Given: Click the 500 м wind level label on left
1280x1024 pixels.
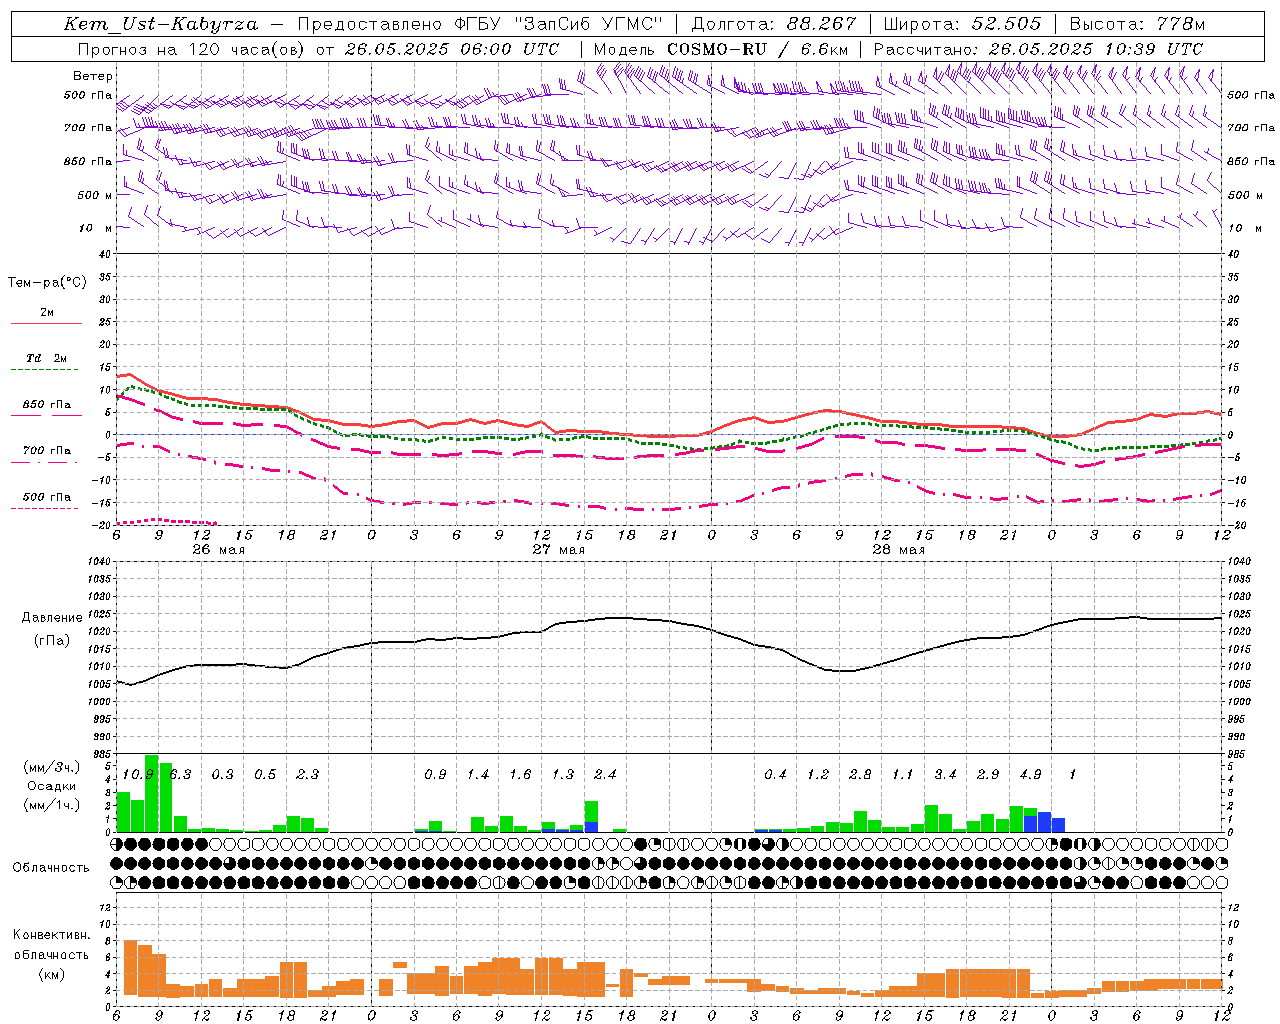Looking at the screenshot, I should click(x=96, y=195).
